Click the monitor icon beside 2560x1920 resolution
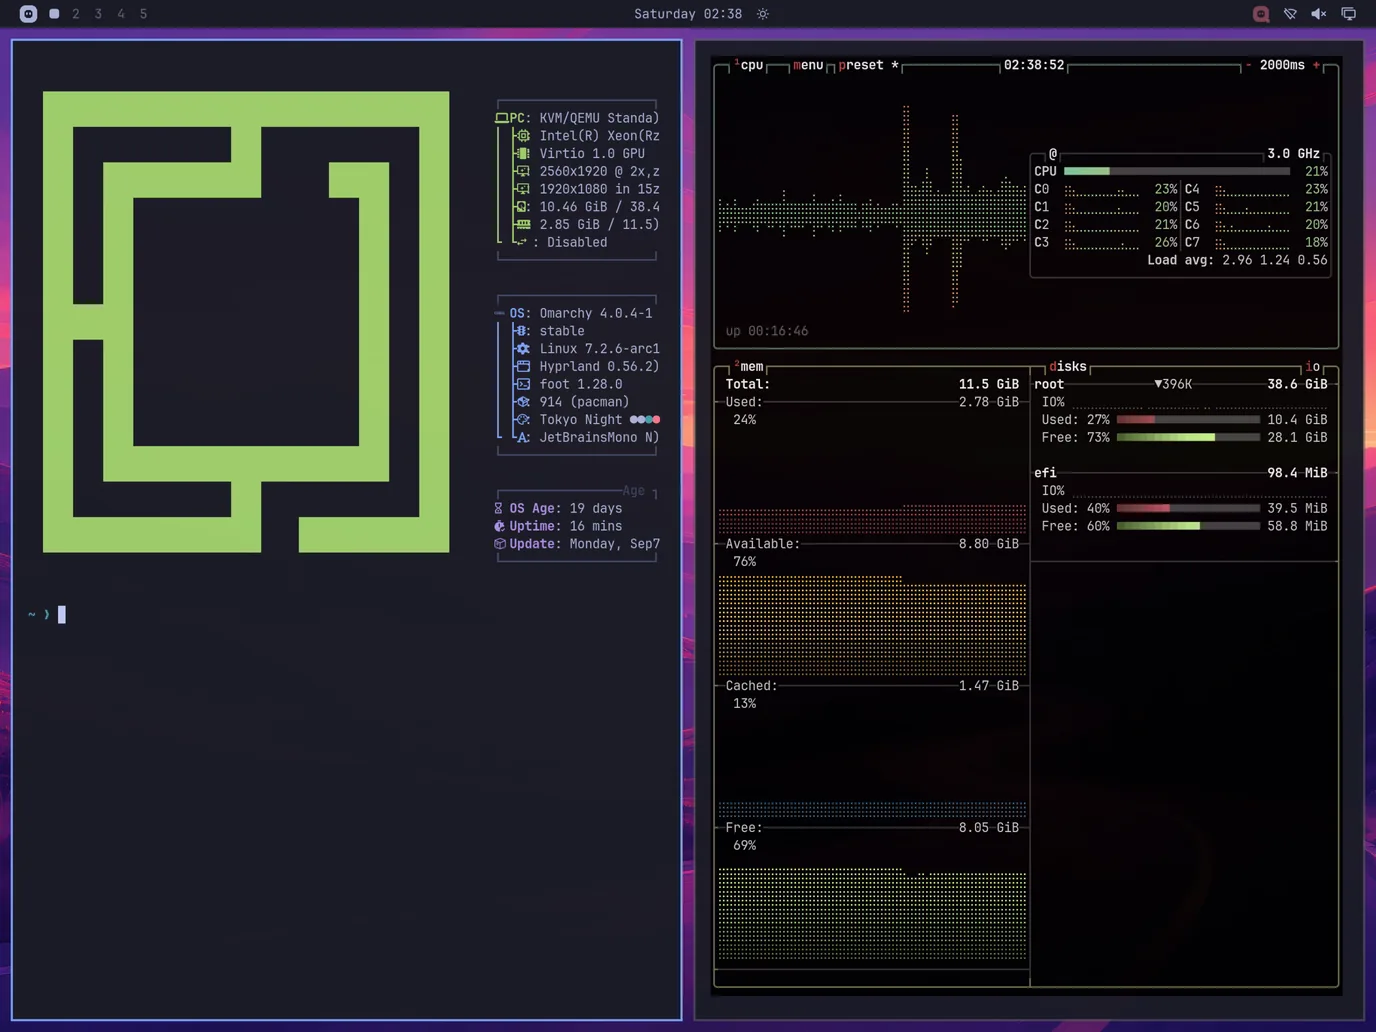Image resolution: width=1376 pixels, height=1032 pixels. [523, 172]
